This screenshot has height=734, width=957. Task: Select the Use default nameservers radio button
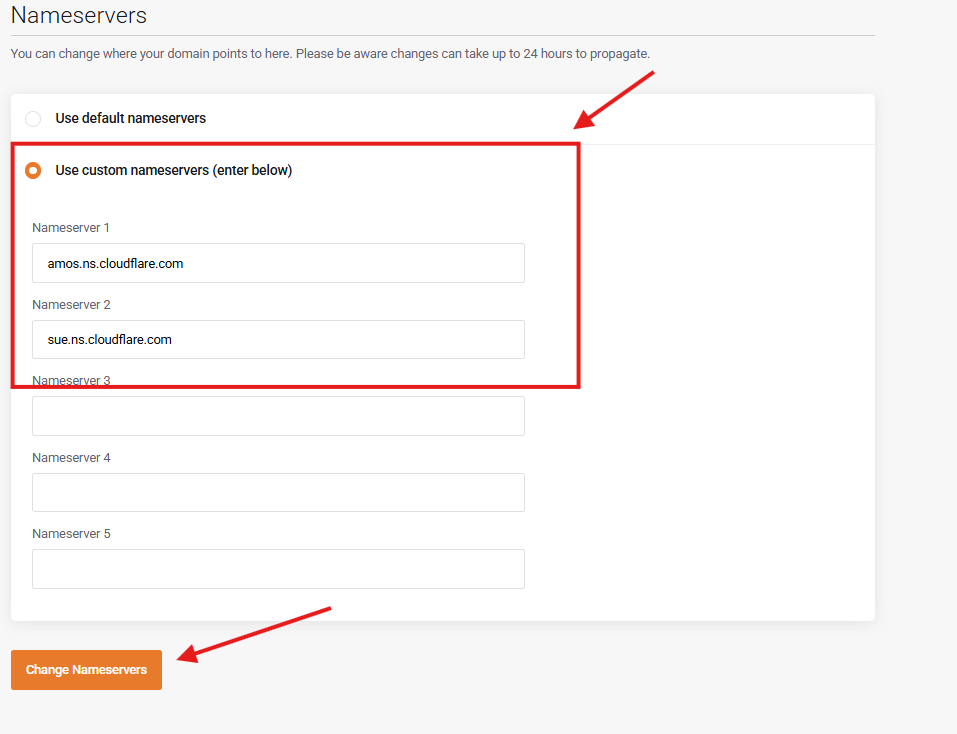33,119
